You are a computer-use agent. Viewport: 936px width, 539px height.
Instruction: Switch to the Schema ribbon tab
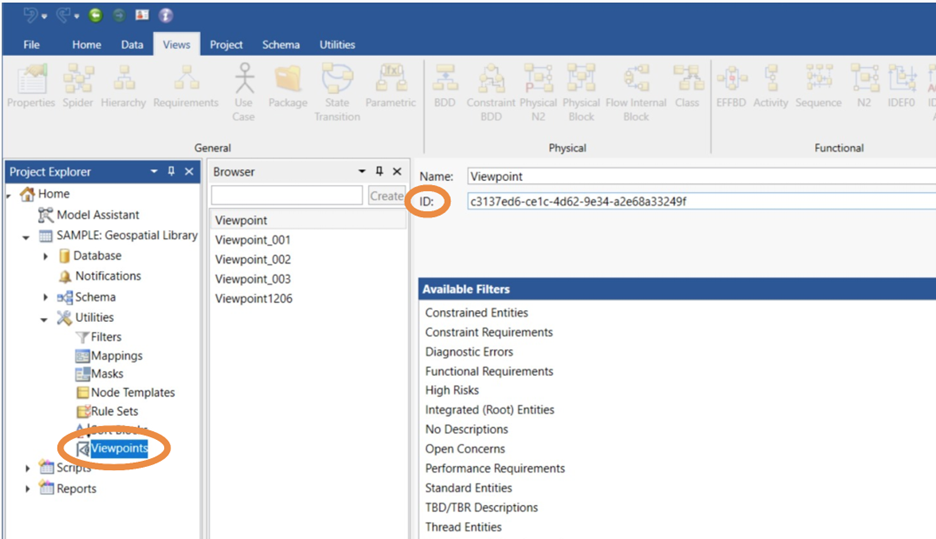[x=281, y=45]
